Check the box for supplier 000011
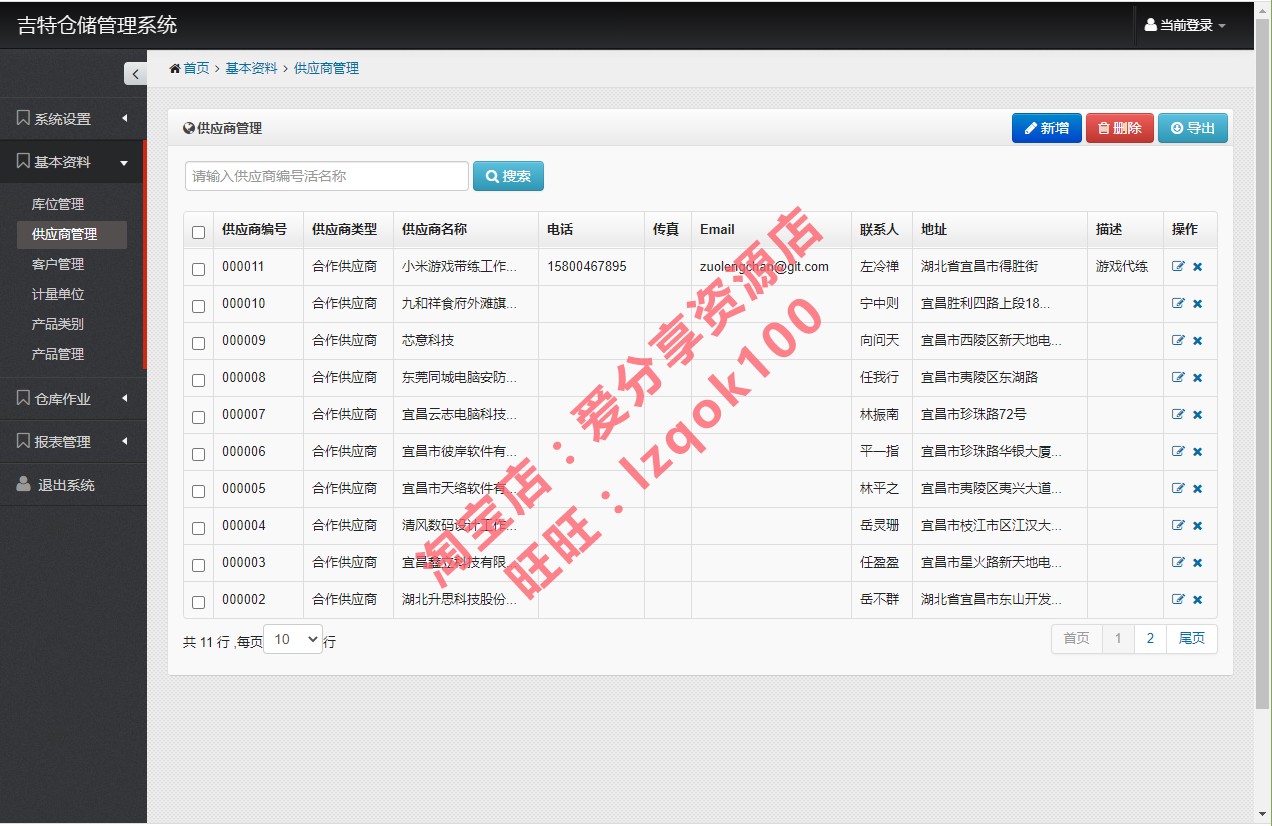The image size is (1272, 826). point(198,269)
